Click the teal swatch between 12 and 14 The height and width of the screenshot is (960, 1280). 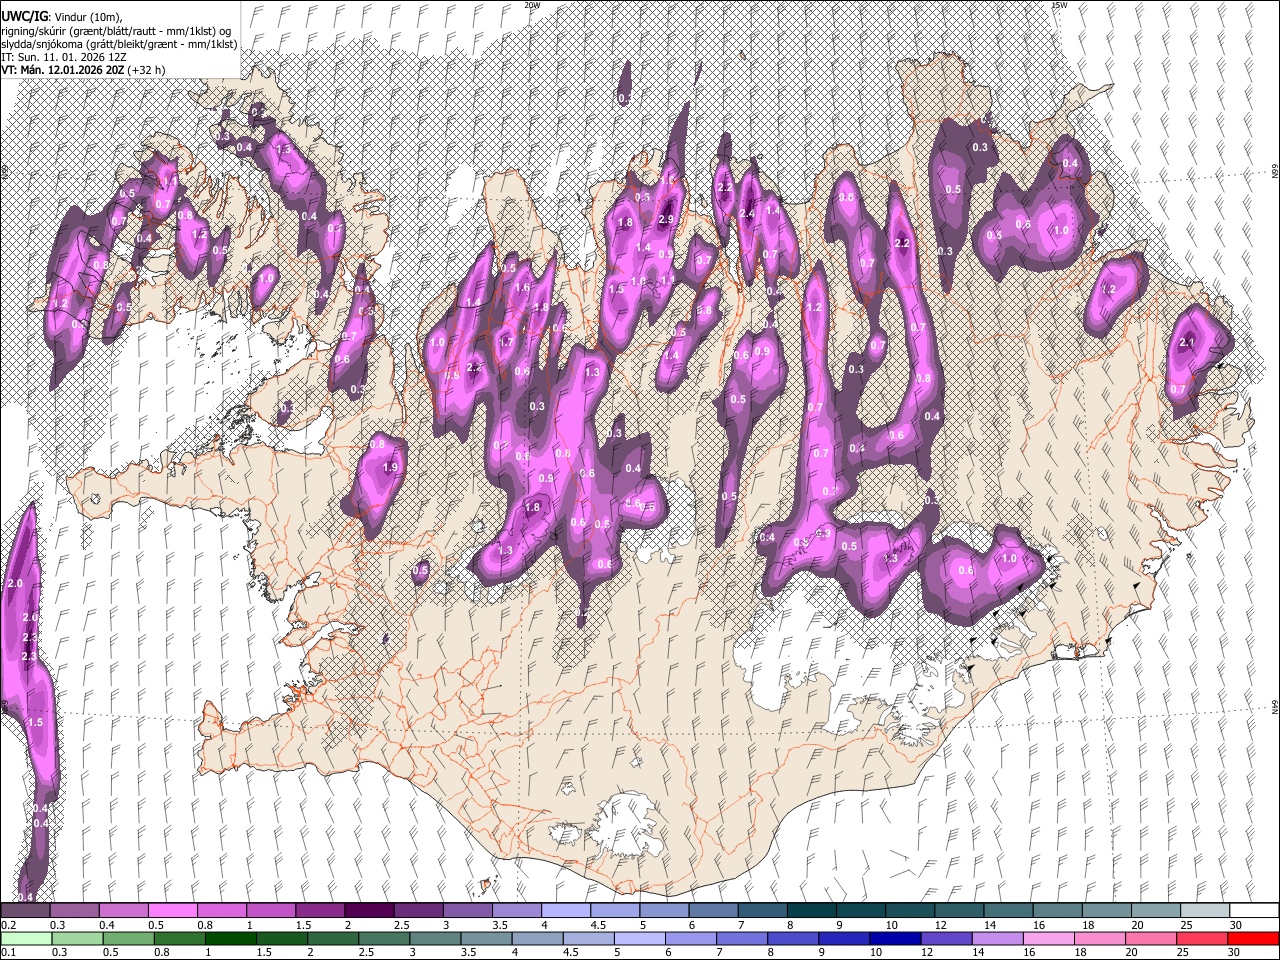click(958, 911)
